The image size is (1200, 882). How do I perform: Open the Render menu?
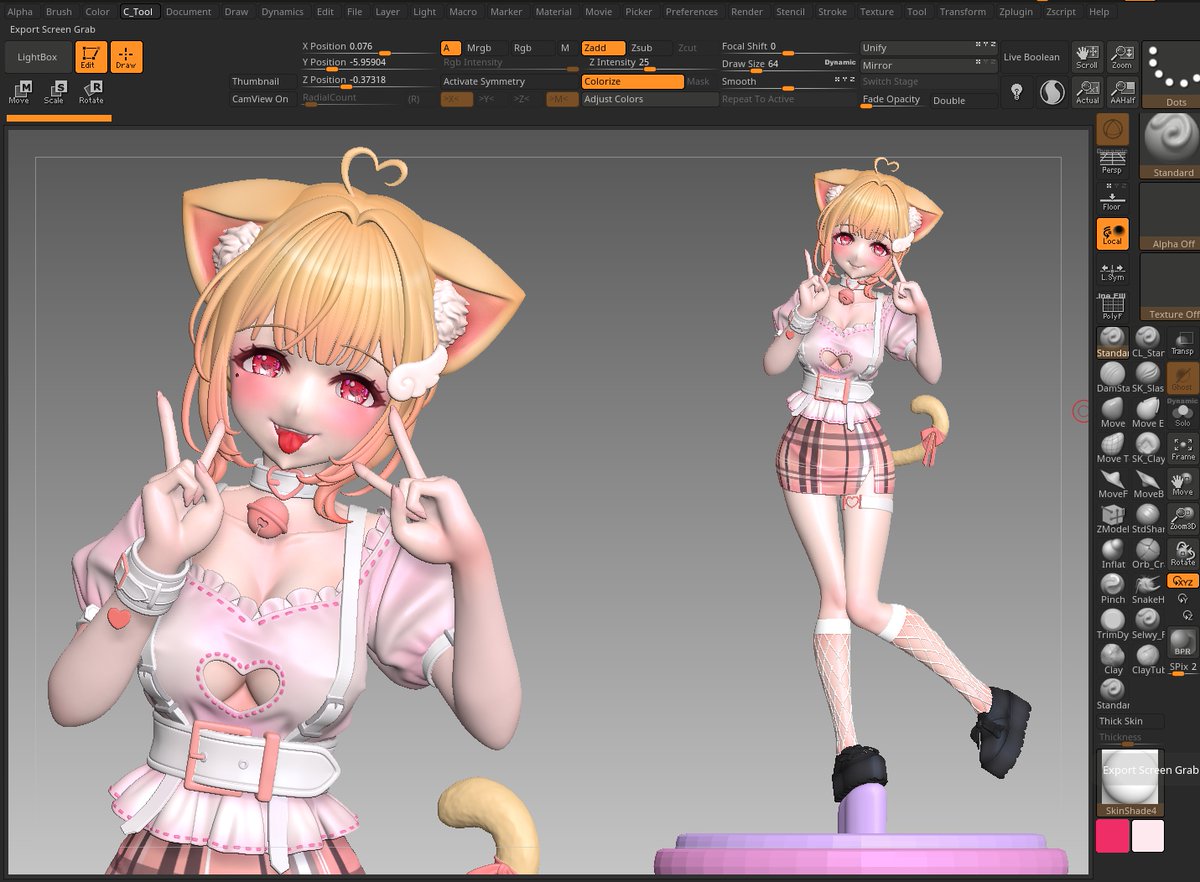746,12
